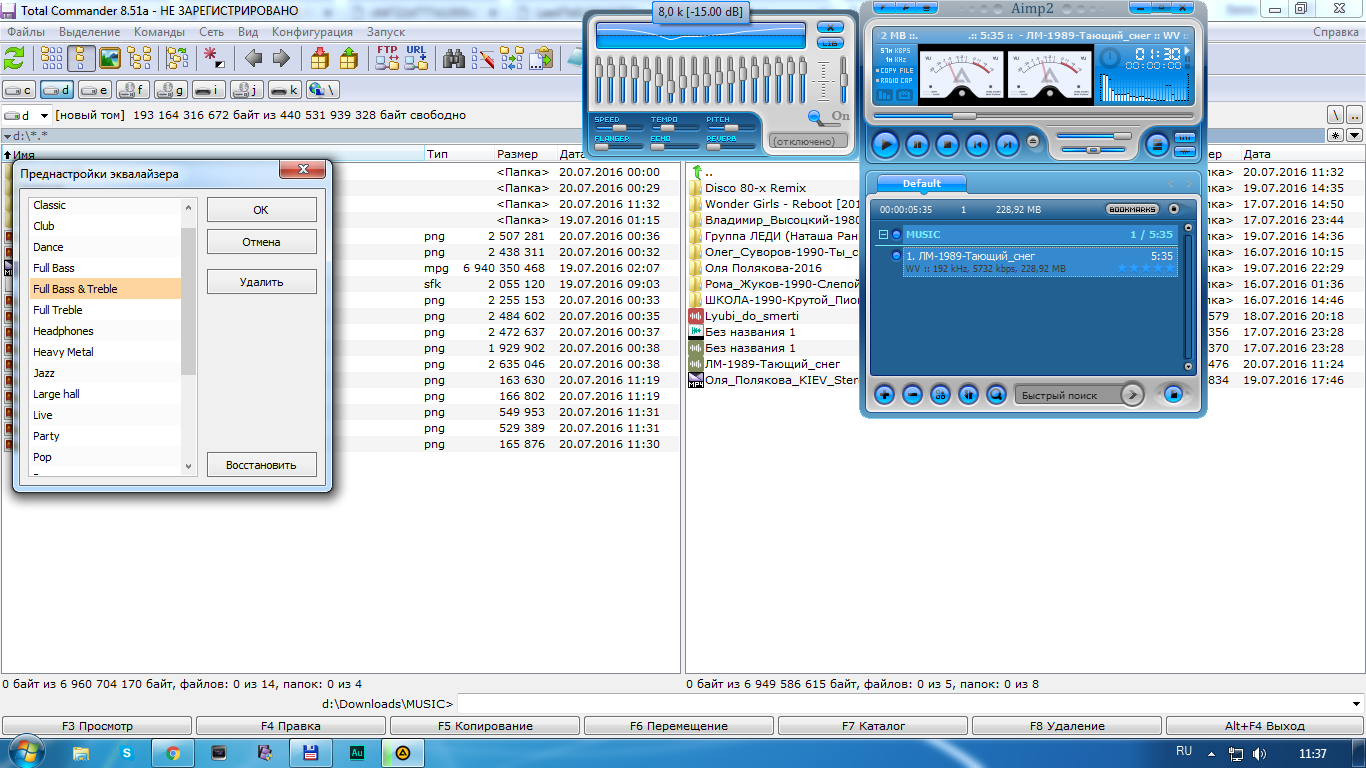Image resolution: width=1366 pixels, height=768 pixels.
Task: Click the invert selection asterisk icon
Action: point(214,58)
